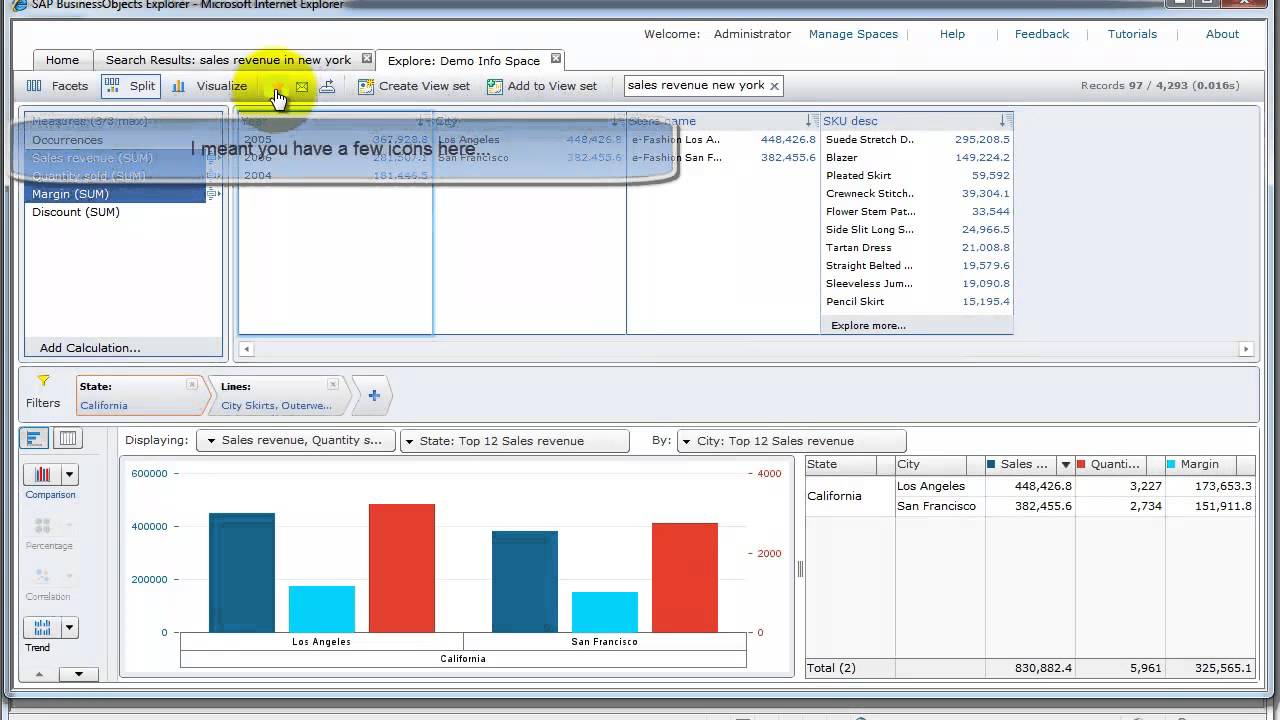The width and height of the screenshot is (1280, 720).
Task: Expand the Trend chart options arrow
Action: 70,628
